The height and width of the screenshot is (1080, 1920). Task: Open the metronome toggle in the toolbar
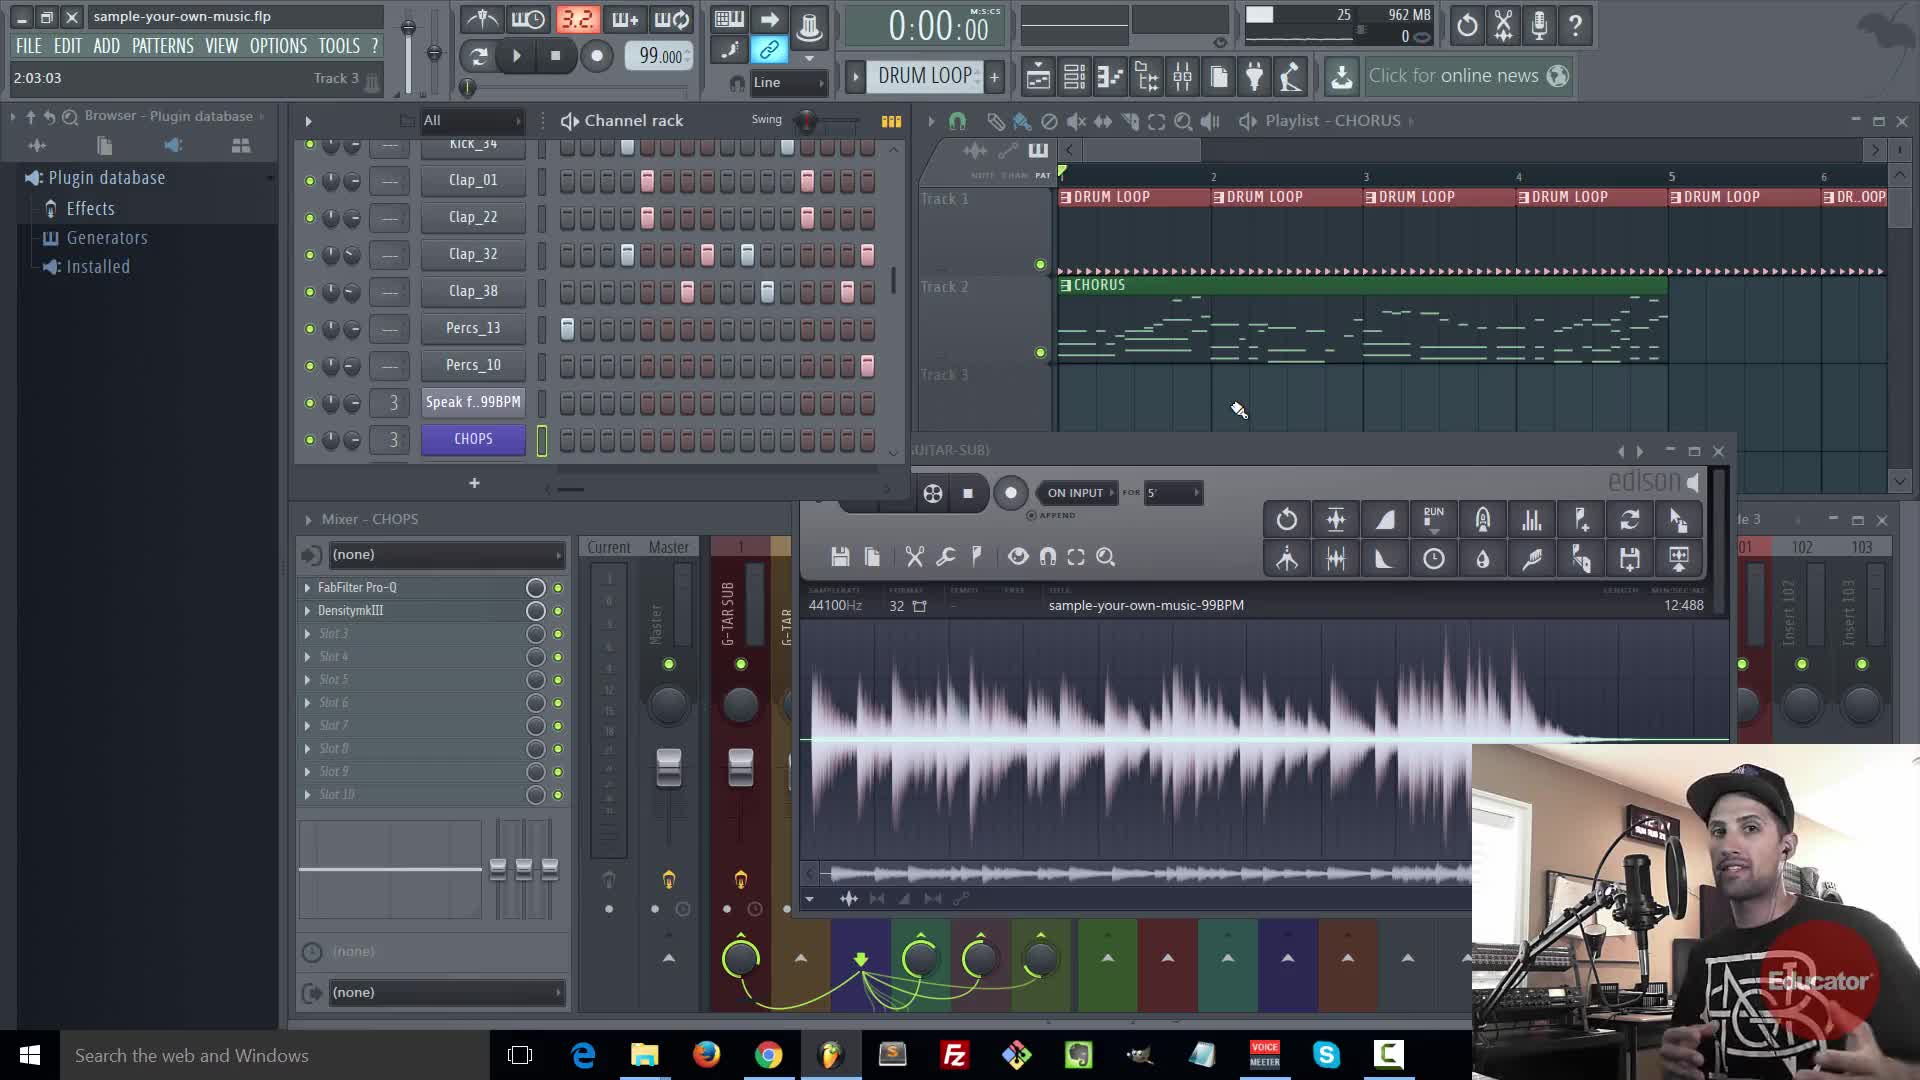coord(482,20)
